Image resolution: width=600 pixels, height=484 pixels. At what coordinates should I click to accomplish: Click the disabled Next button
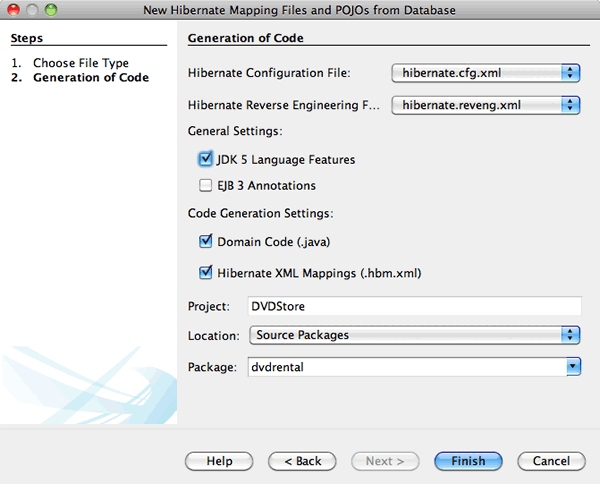[x=385, y=461]
